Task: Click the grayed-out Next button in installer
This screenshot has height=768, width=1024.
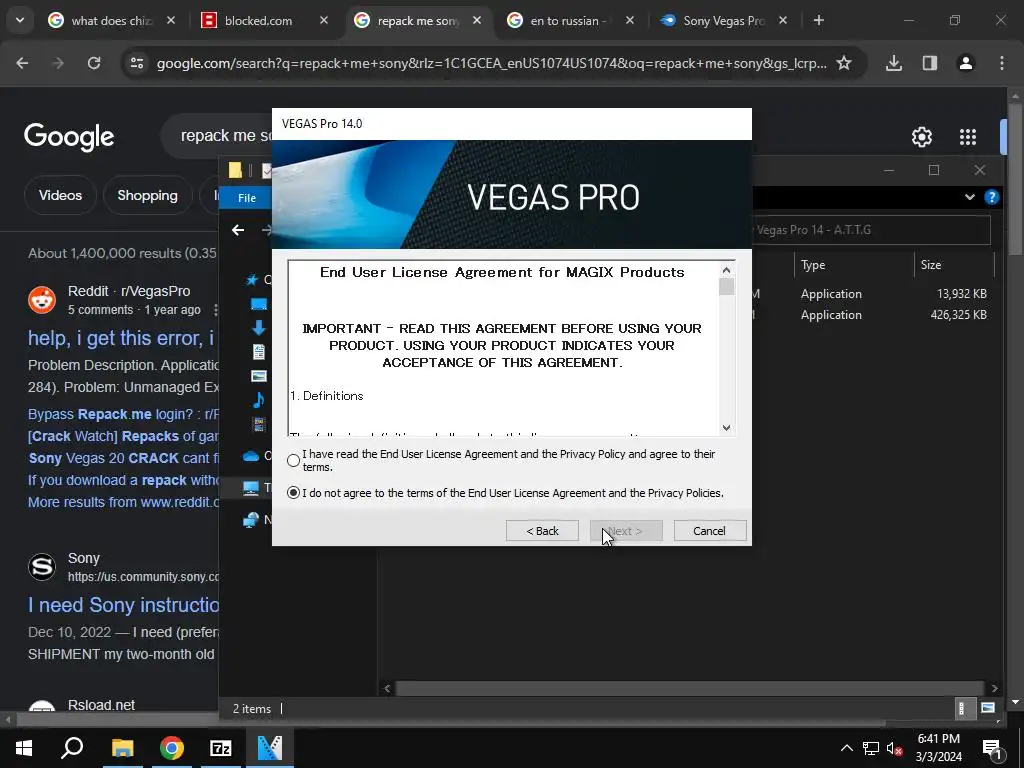Action: [626, 531]
